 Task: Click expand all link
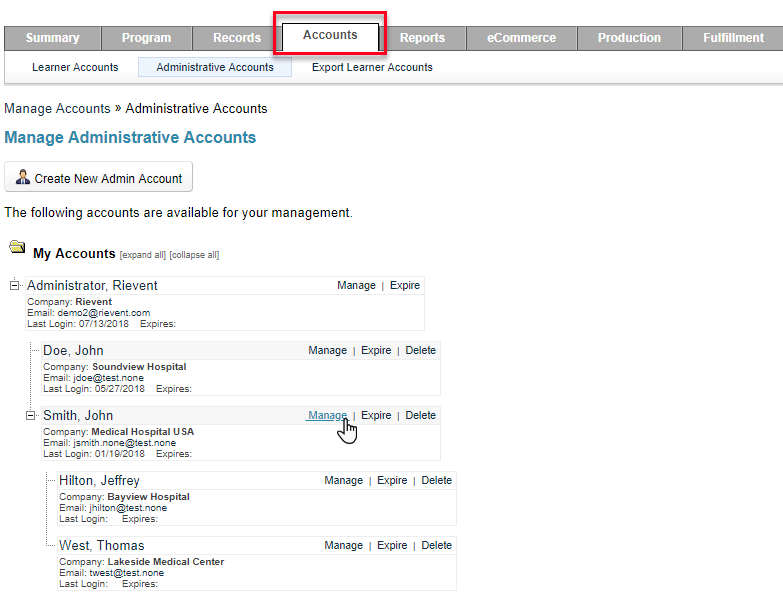(x=143, y=255)
